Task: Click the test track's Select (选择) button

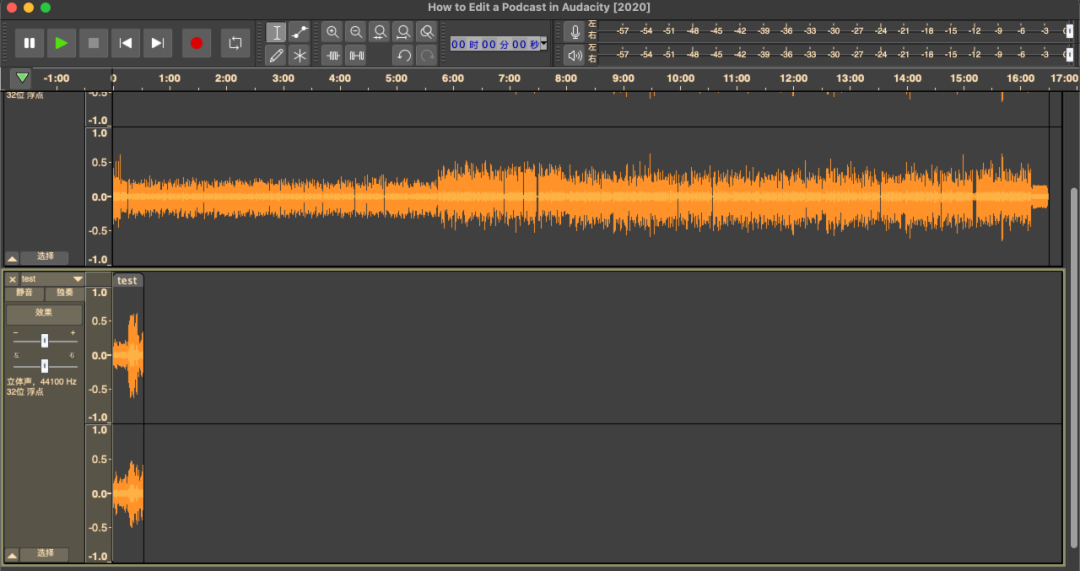Action: click(x=45, y=553)
